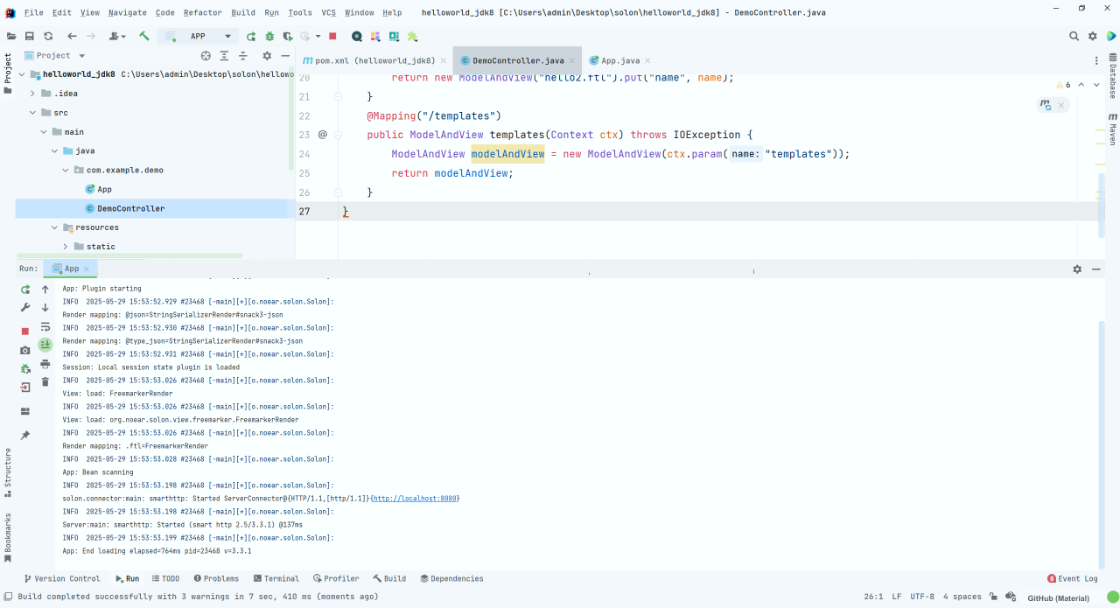Hide the Project tool window
This screenshot has height=608, width=1120.
(x=285, y=56)
